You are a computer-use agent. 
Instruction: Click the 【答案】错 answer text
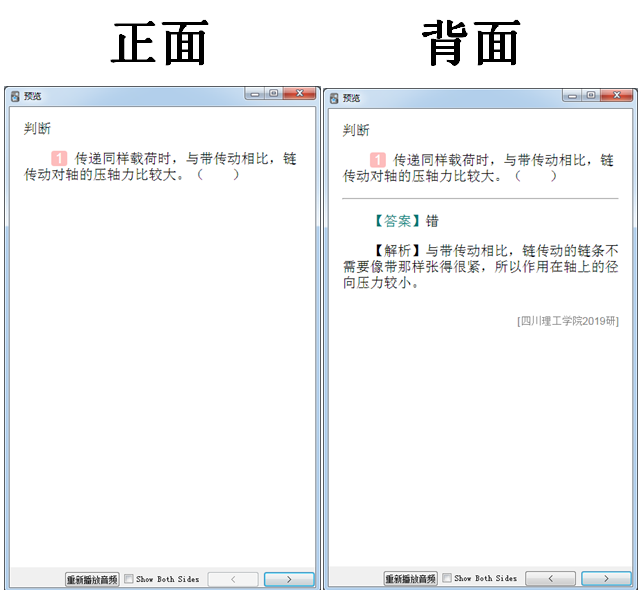pyautogui.click(x=405, y=221)
